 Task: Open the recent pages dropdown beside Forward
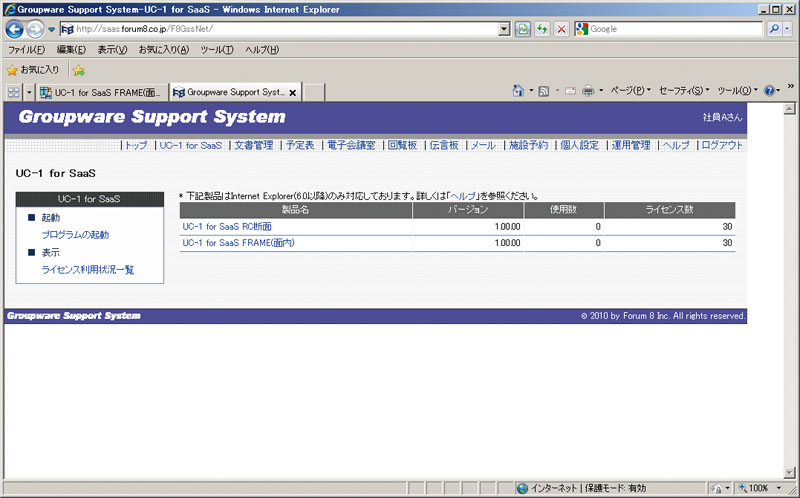point(52,30)
